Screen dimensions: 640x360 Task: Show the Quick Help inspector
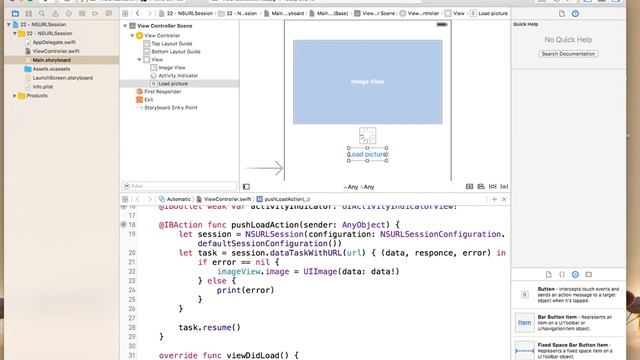(x=575, y=13)
